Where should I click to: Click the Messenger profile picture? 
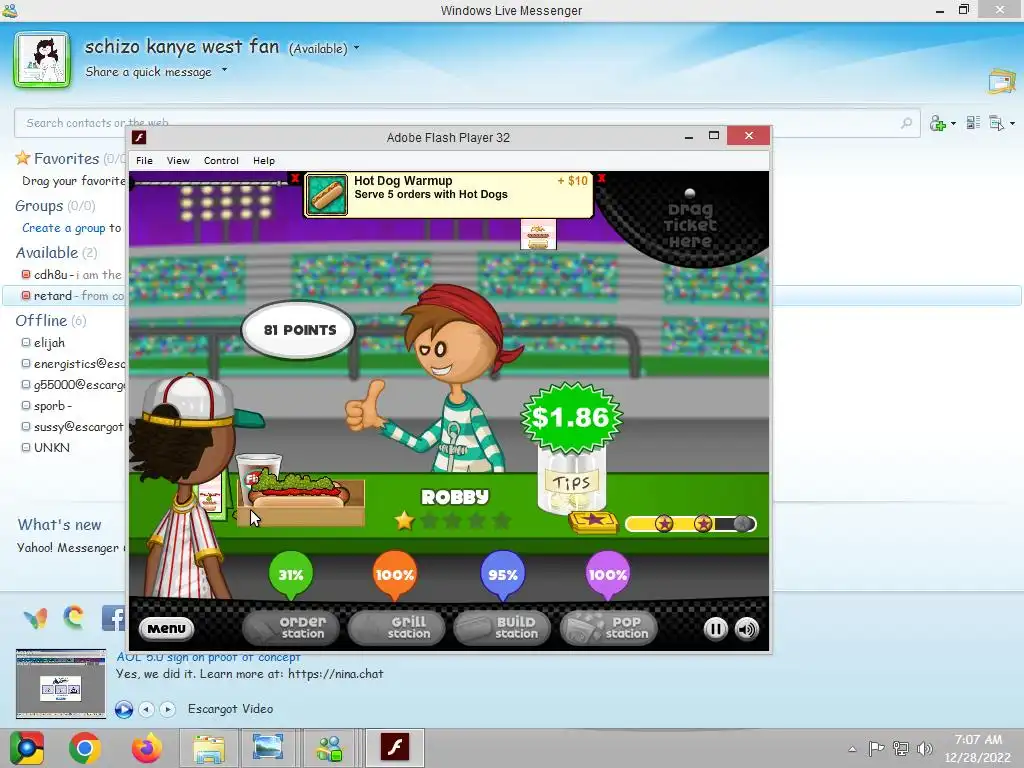pos(42,59)
